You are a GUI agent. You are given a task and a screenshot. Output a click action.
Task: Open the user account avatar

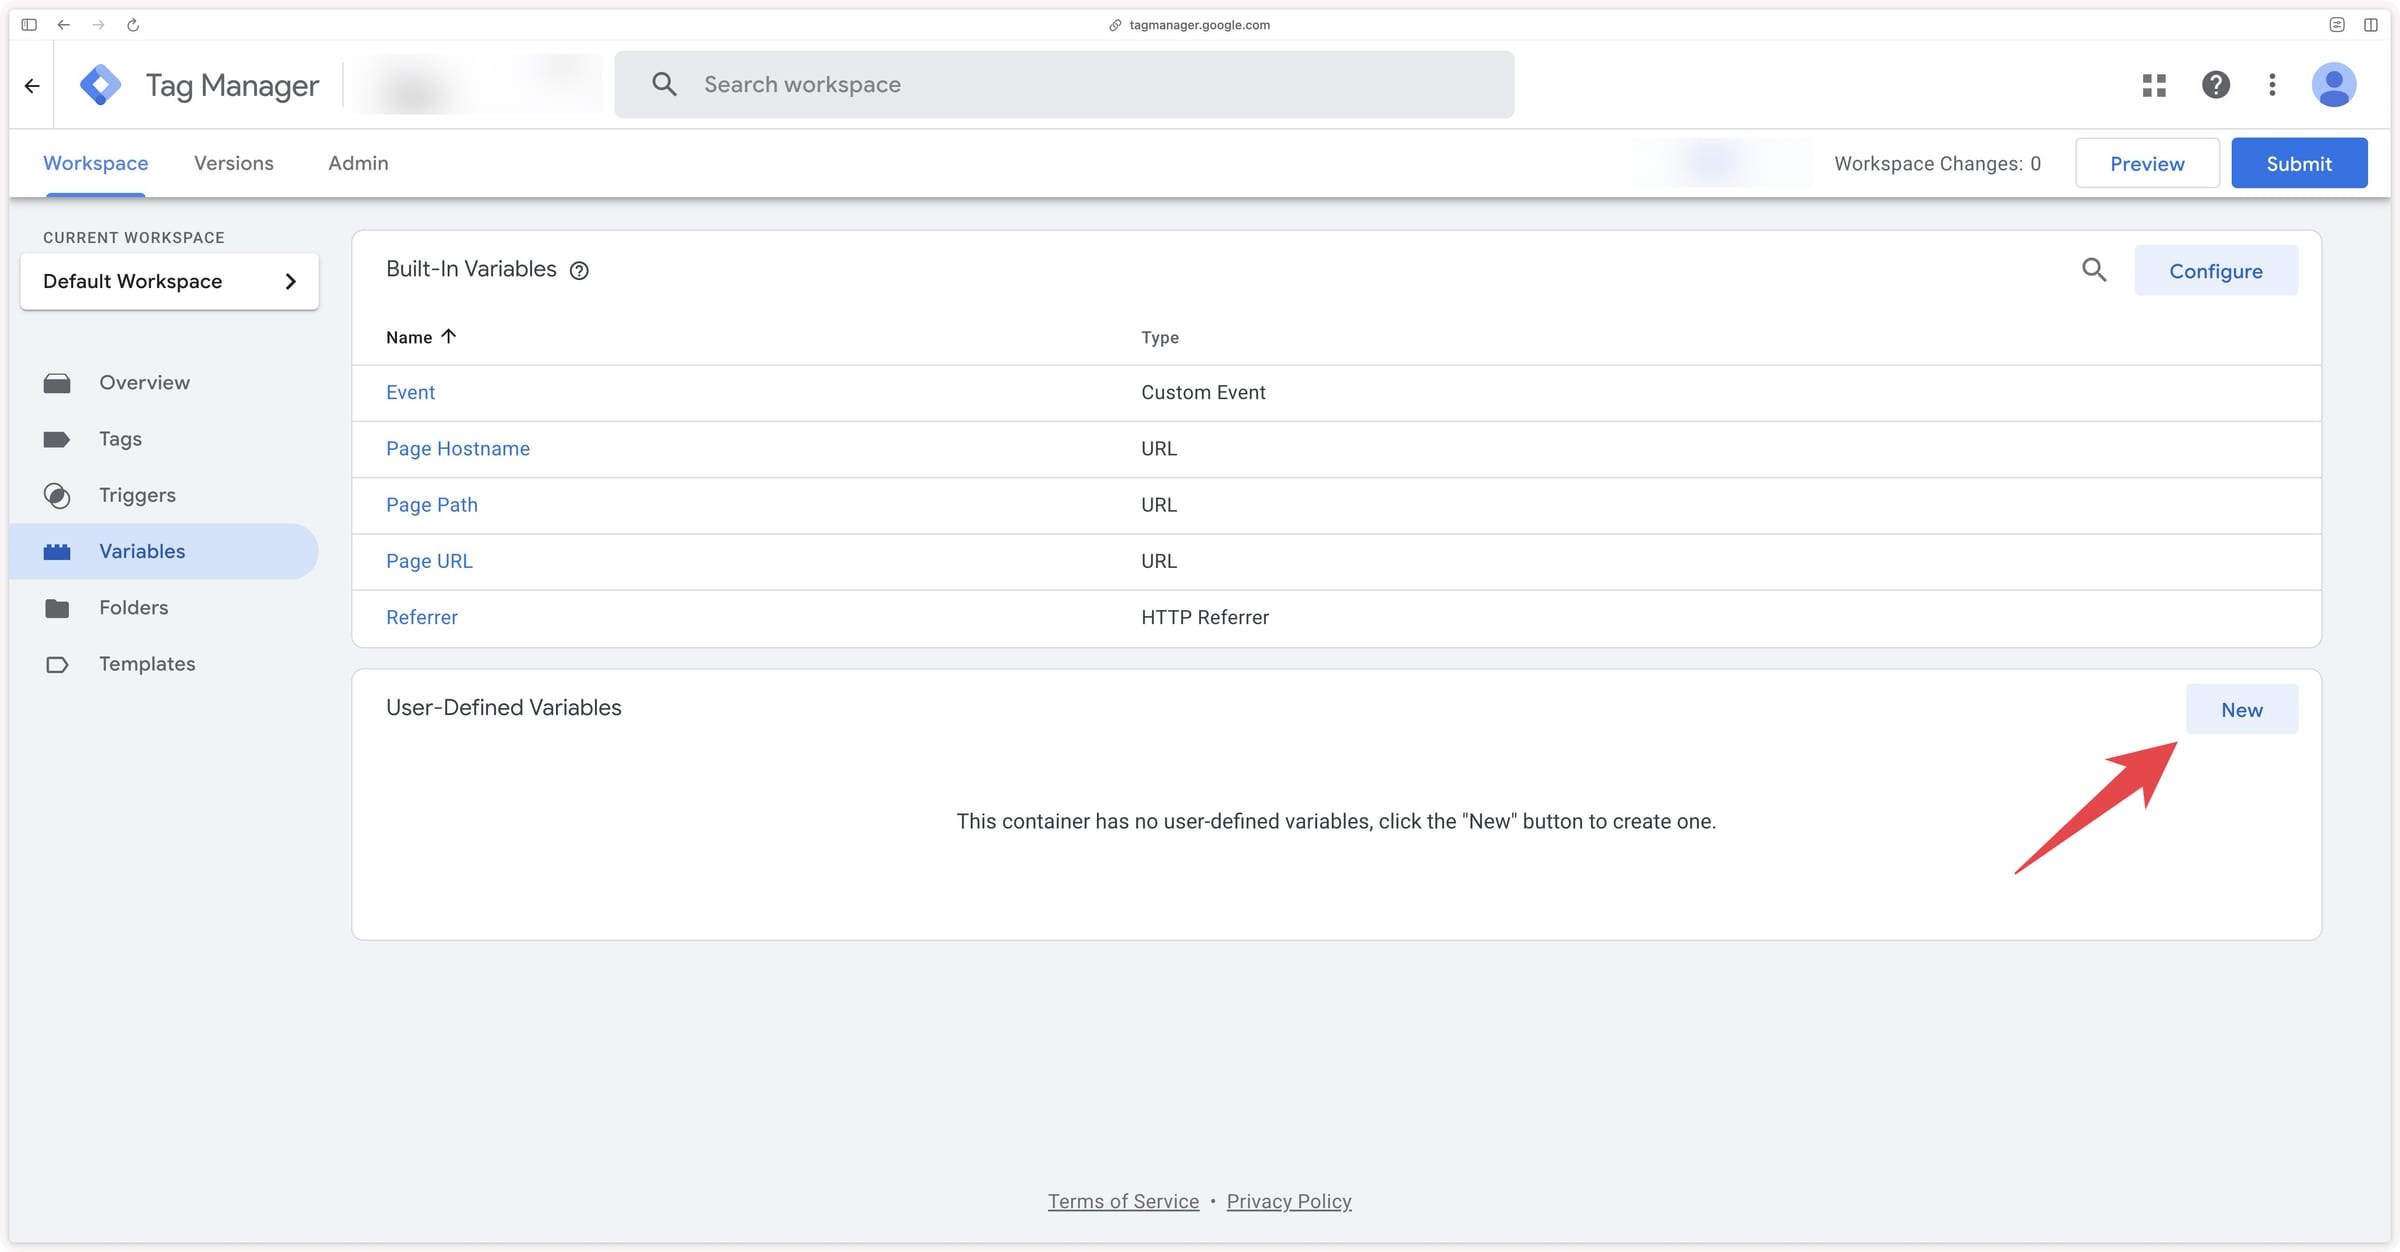(2333, 85)
